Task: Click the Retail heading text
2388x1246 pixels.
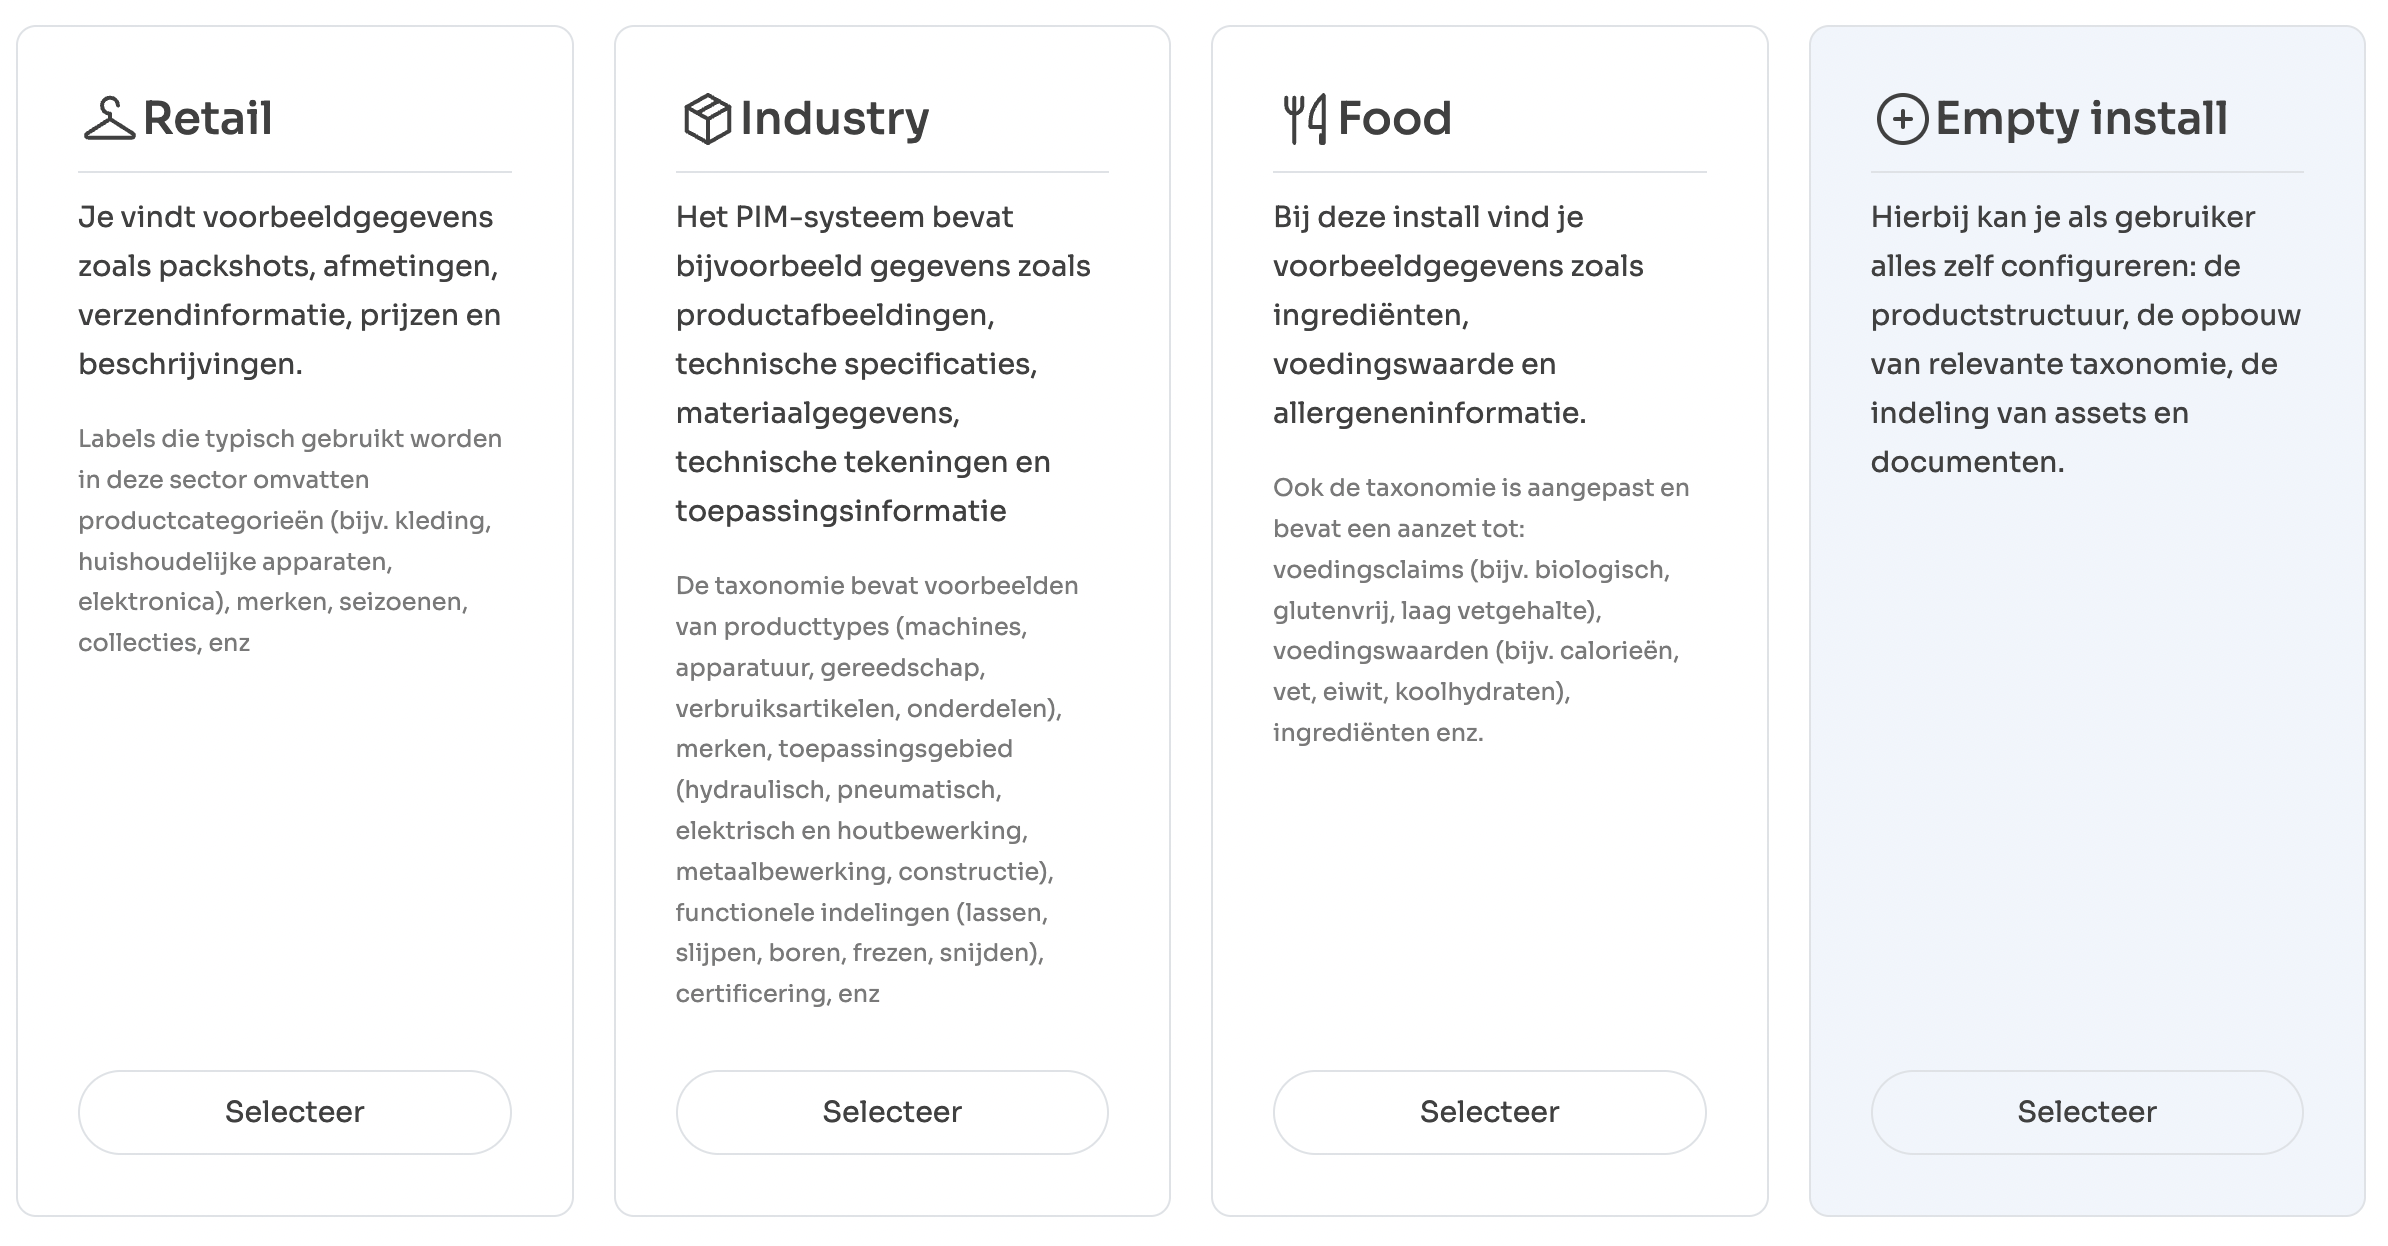Action: point(208,118)
